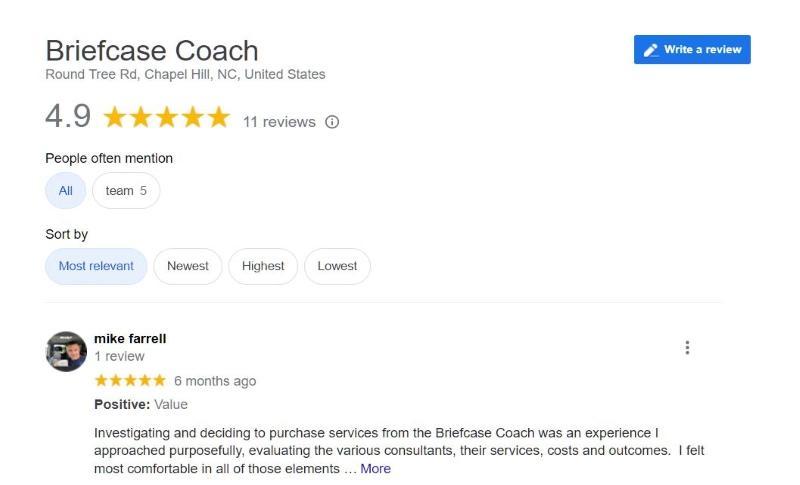
Task: Sort reviews by Lowest rating
Action: pyautogui.click(x=337, y=266)
